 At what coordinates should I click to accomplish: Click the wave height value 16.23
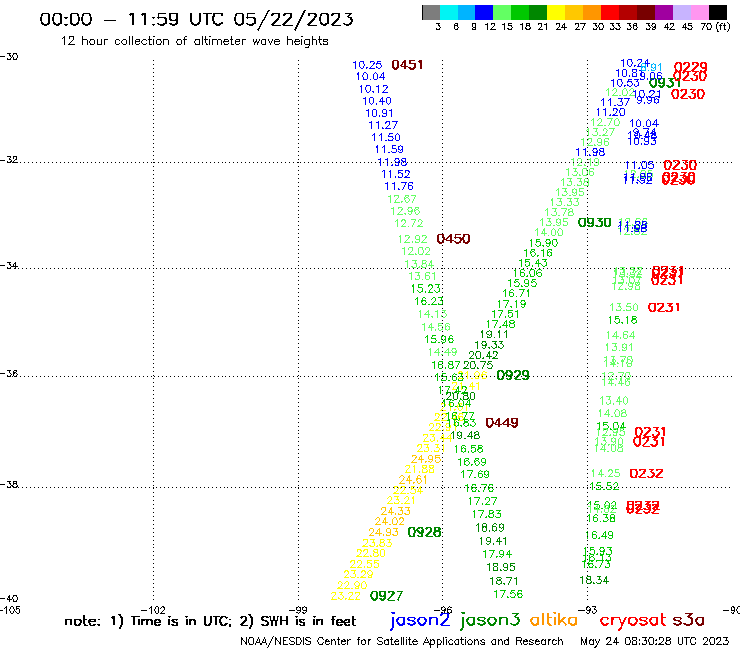pyautogui.click(x=429, y=301)
